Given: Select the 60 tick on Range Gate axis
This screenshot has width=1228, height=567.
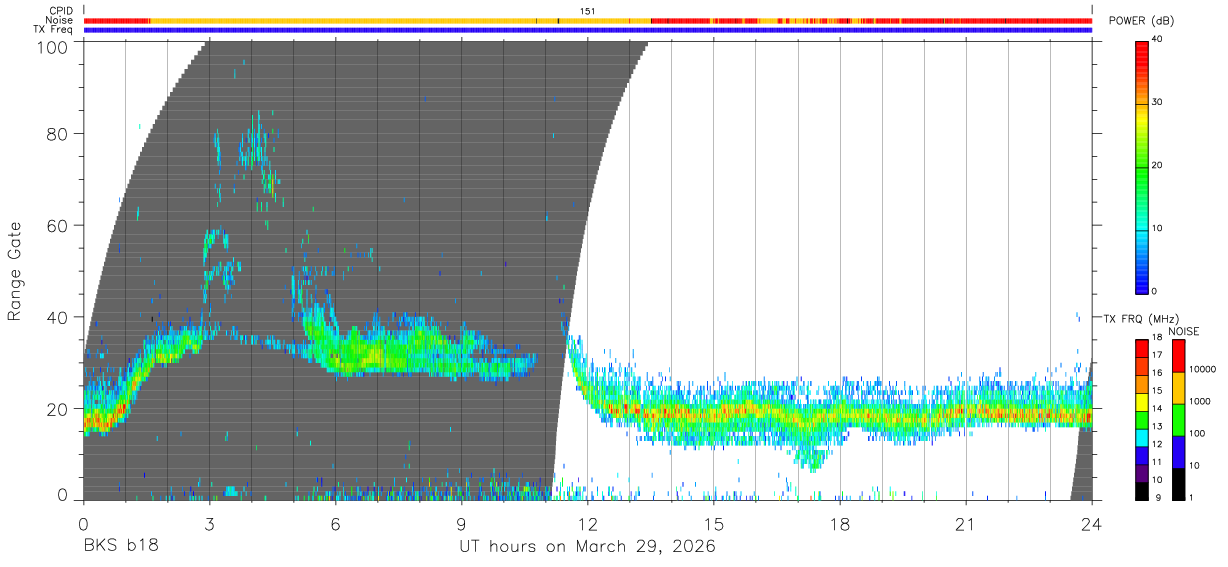Looking at the screenshot, I should pyautogui.click(x=57, y=226).
